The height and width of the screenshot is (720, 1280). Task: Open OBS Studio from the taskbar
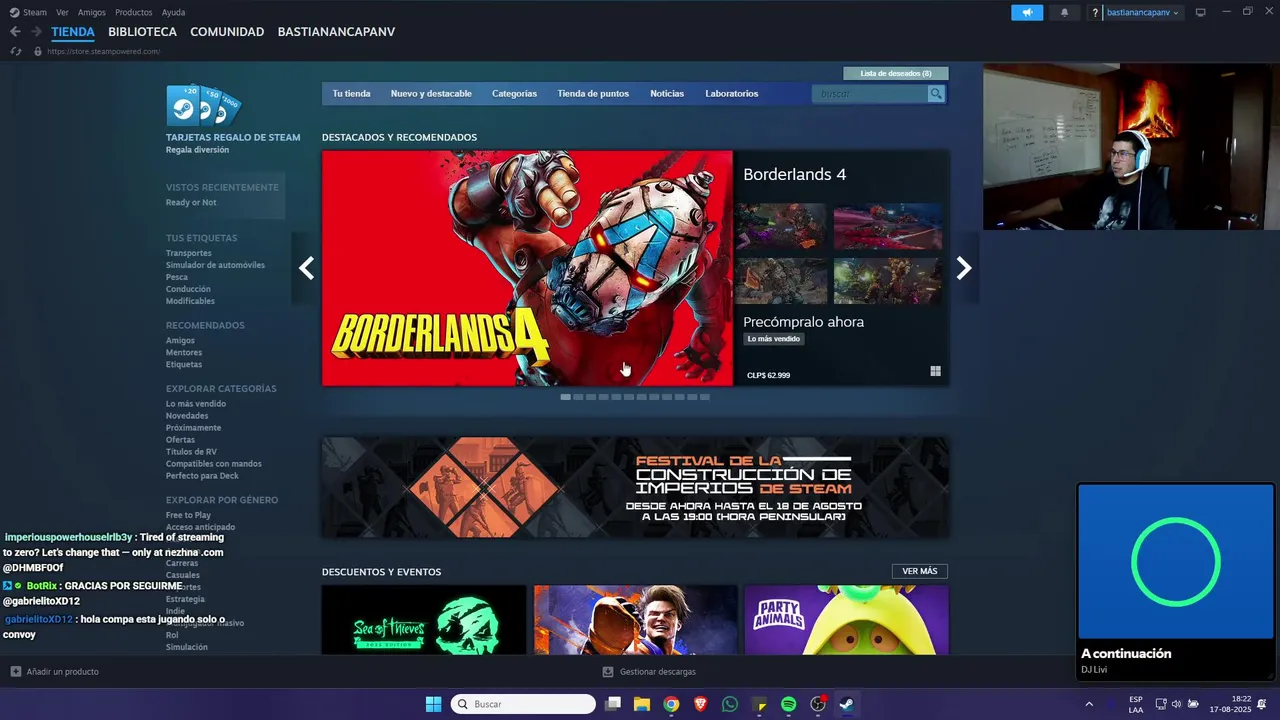pyautogui.click(x=818, y=704)
